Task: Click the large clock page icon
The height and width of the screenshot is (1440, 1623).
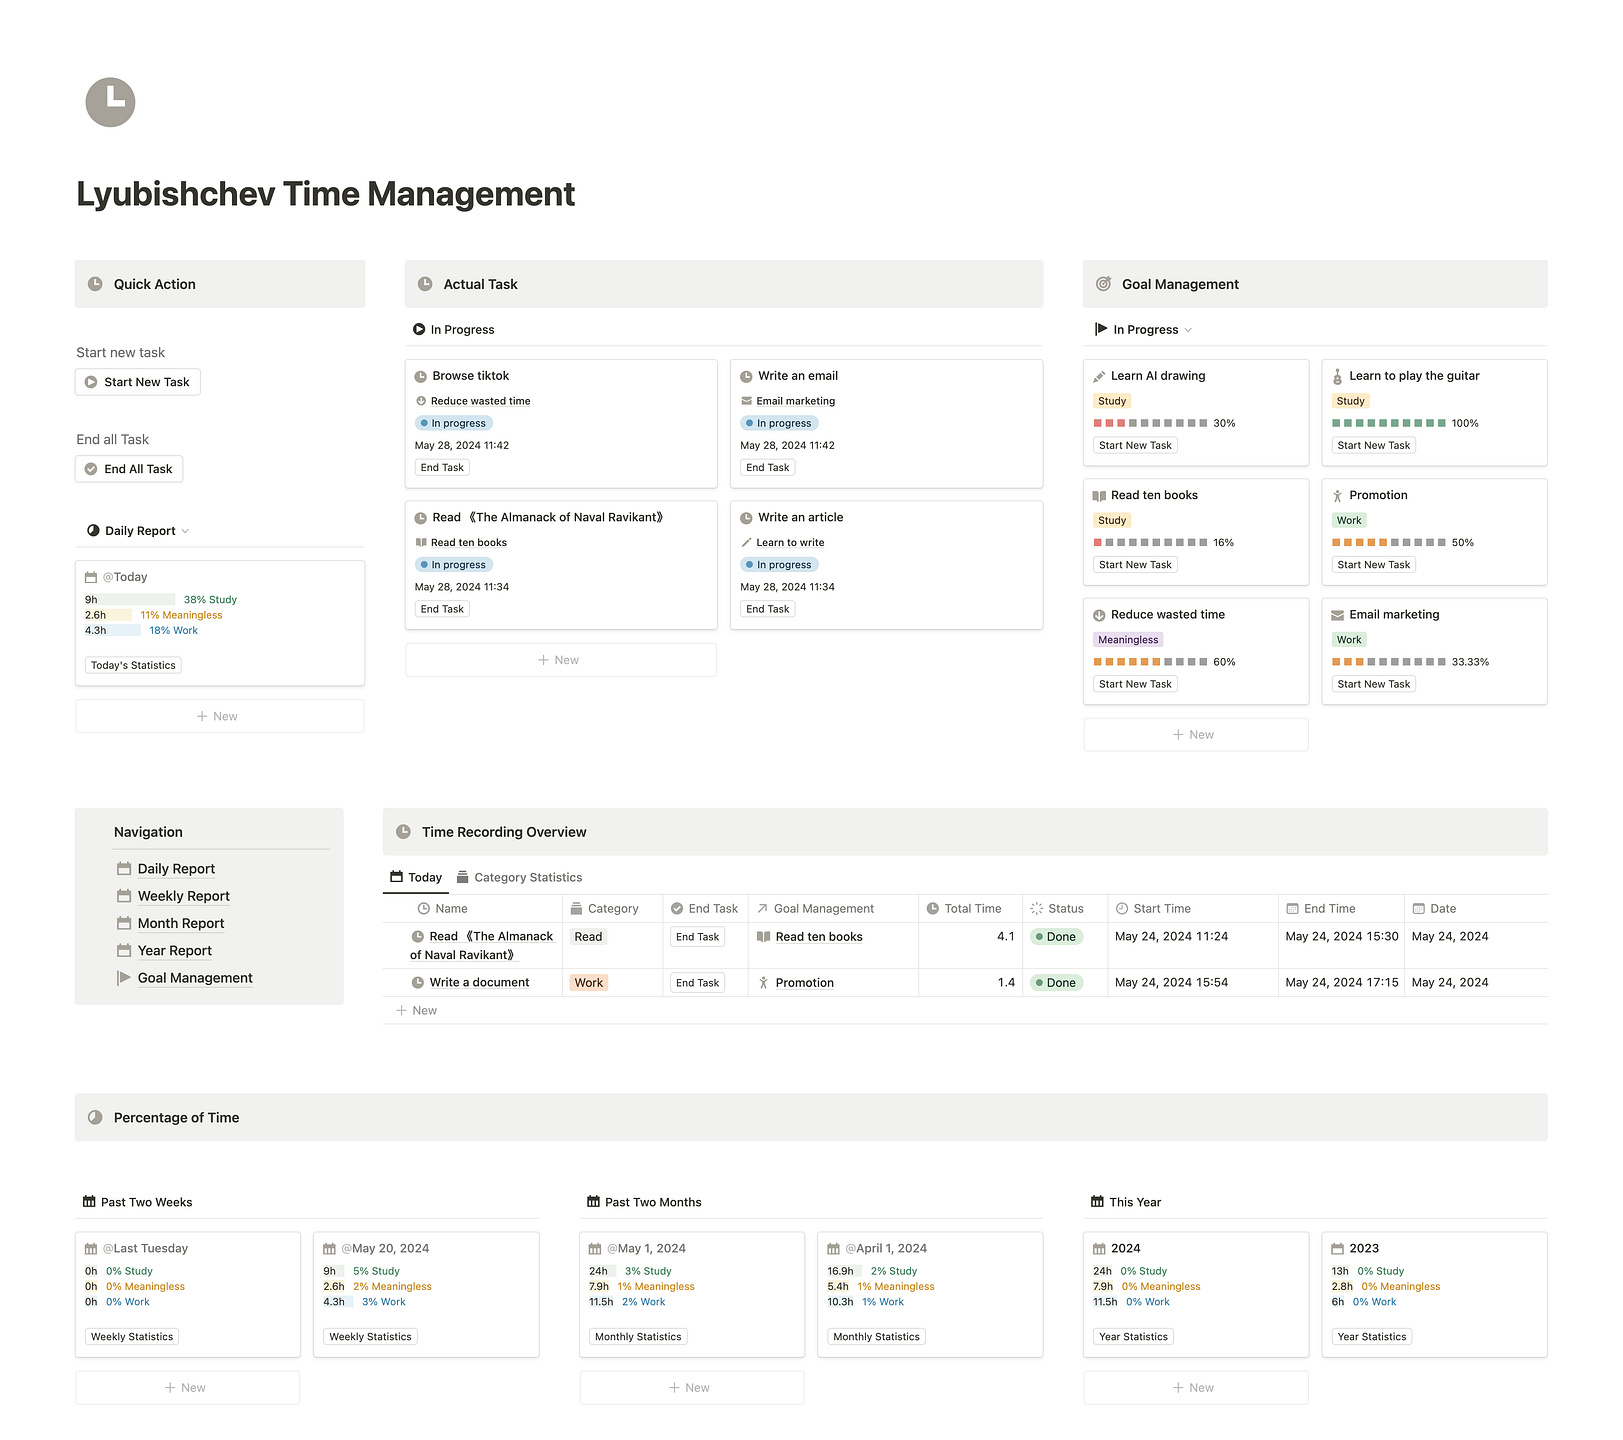Action: point(110,102)
